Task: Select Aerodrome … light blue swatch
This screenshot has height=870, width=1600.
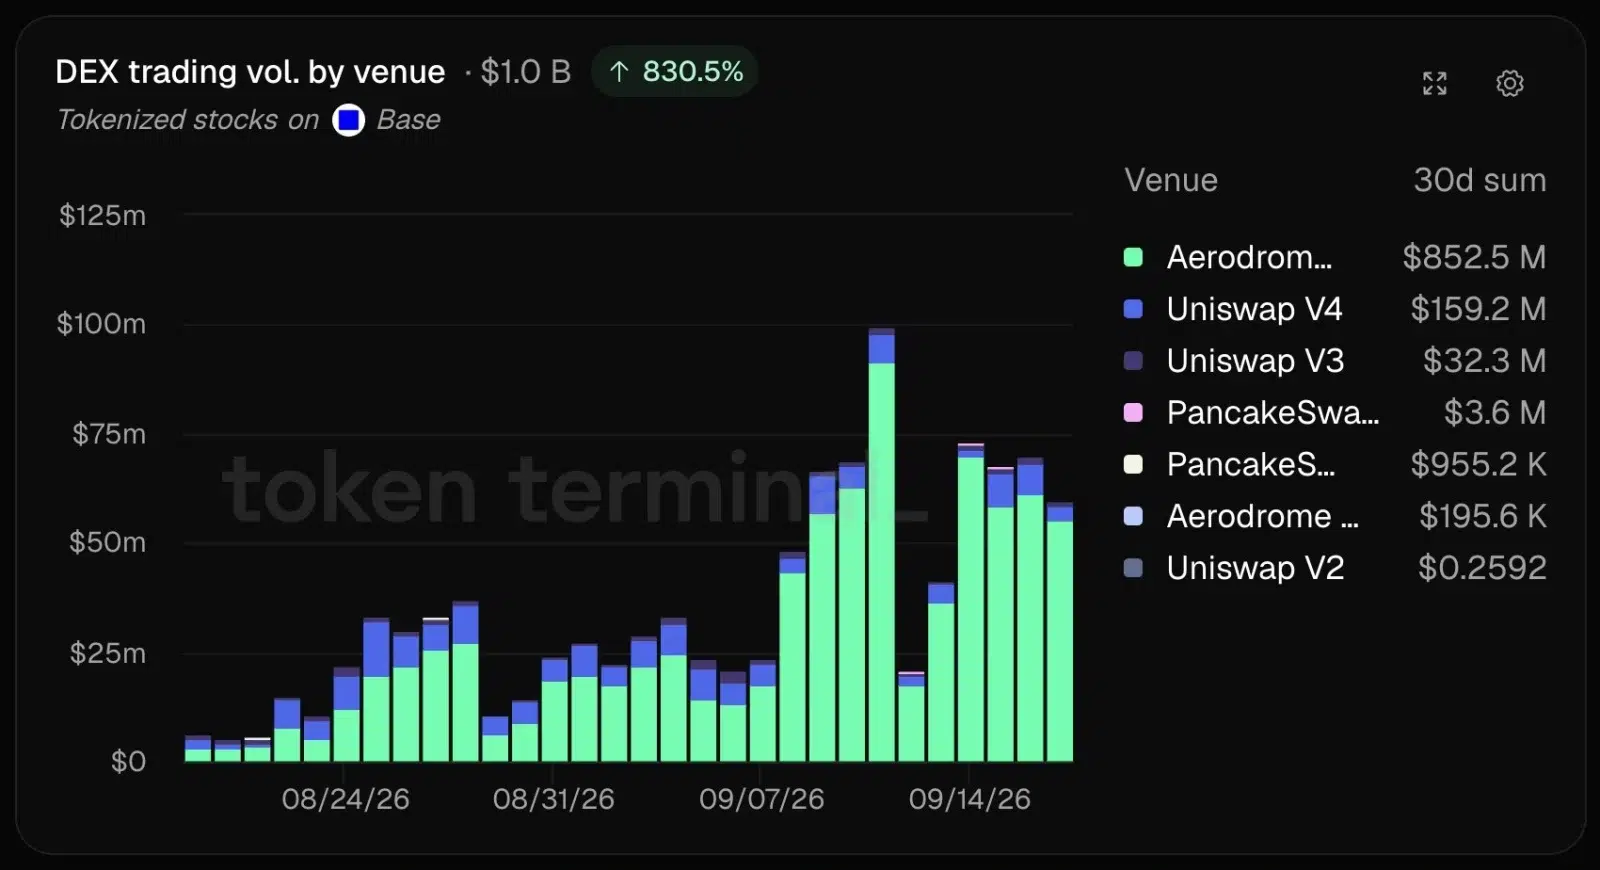Action: 1133,516
